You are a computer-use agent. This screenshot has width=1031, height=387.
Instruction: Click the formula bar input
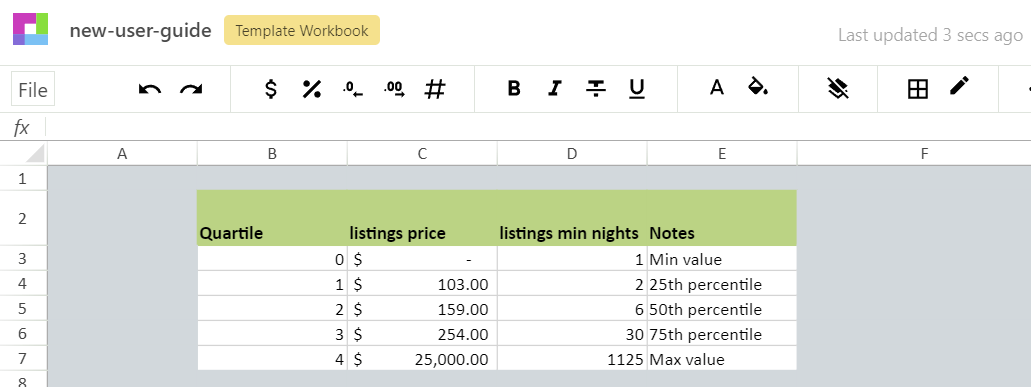(x=538, y=127)
